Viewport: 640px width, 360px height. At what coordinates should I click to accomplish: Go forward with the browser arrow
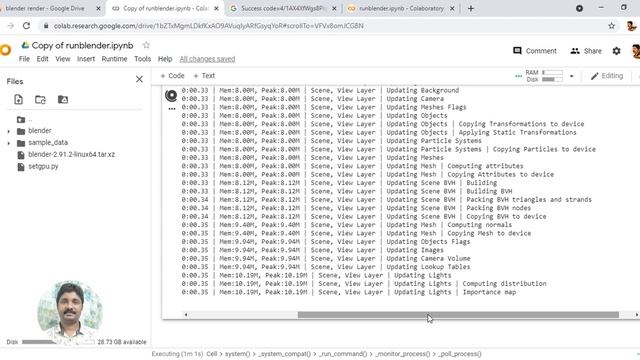(x=11, y=26)
